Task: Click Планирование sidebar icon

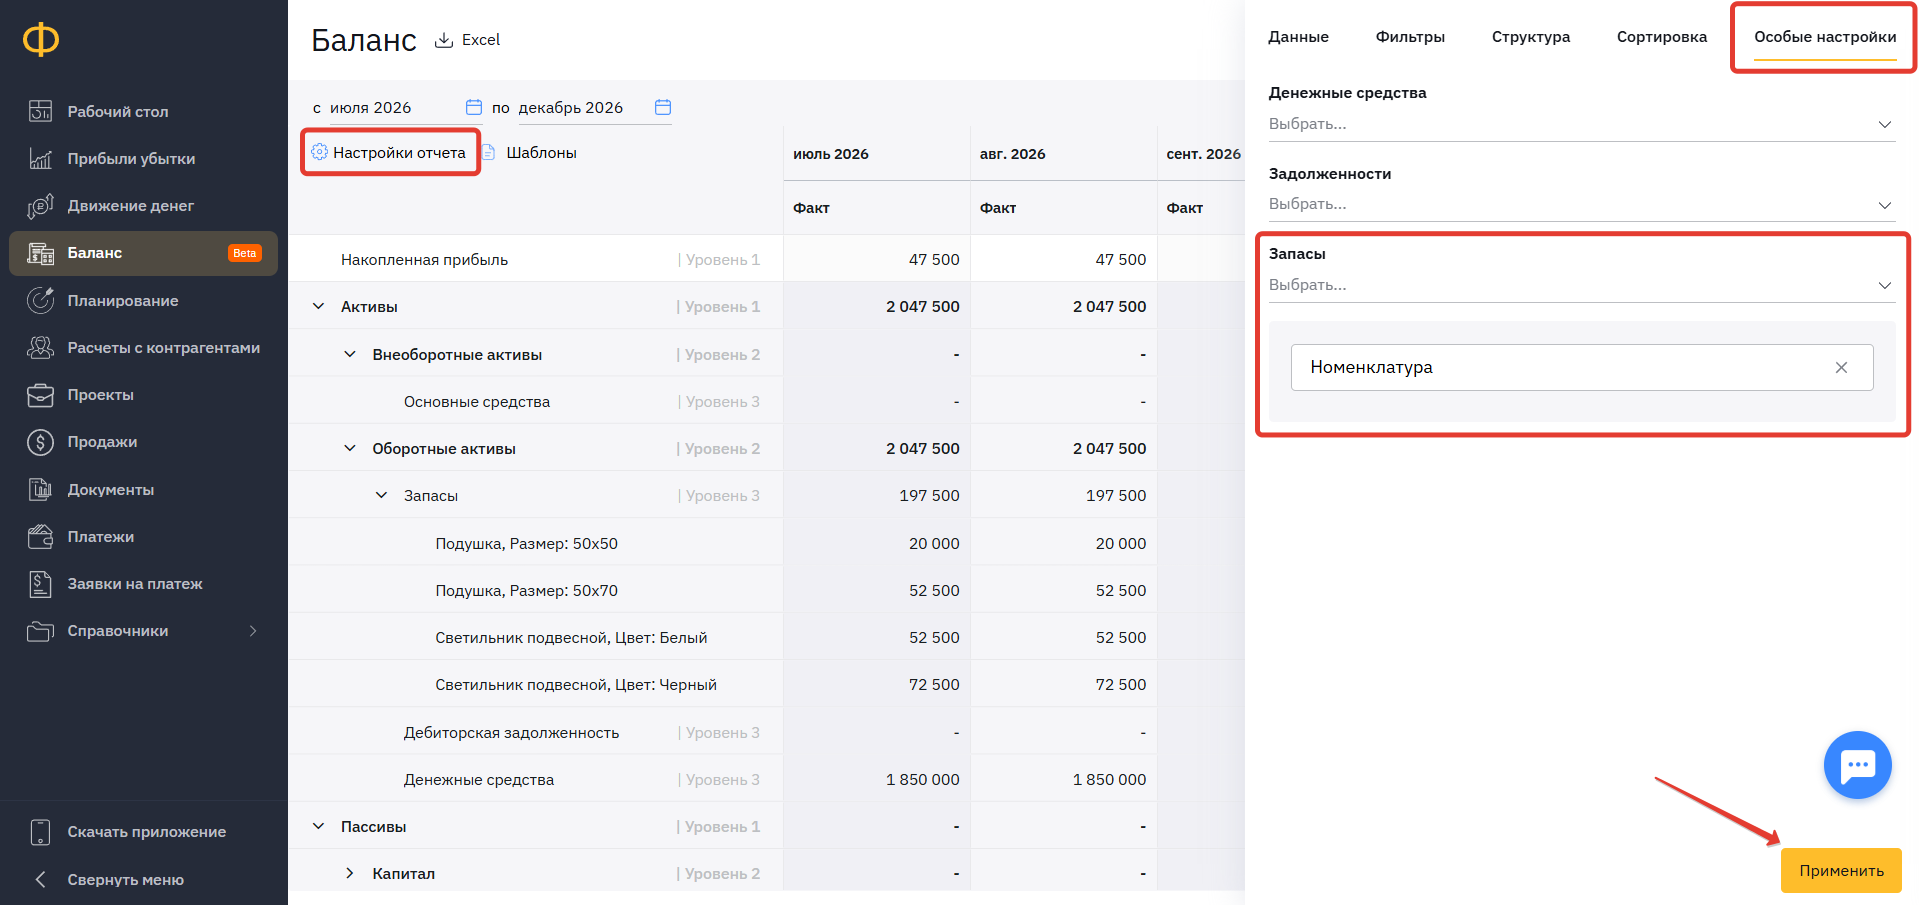Action: tap(40, 300)
